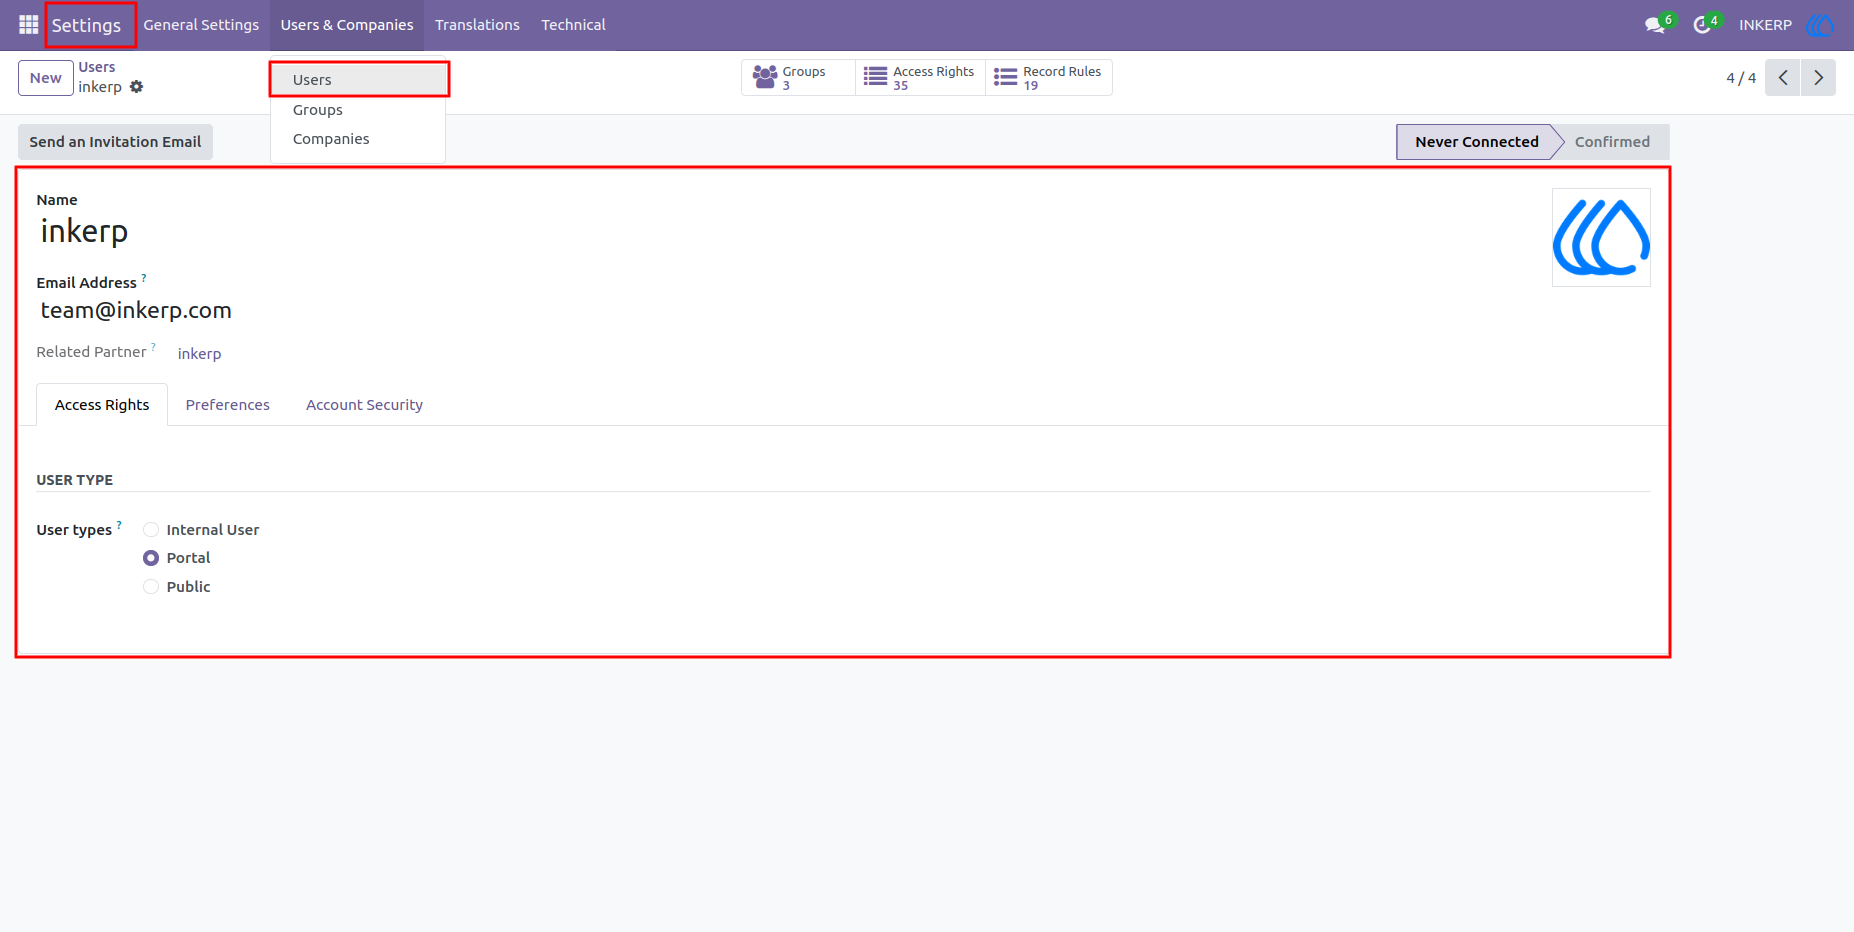Click the 4 / 4 pager counter
The image size is (1854, 932).
(1741, 78)
